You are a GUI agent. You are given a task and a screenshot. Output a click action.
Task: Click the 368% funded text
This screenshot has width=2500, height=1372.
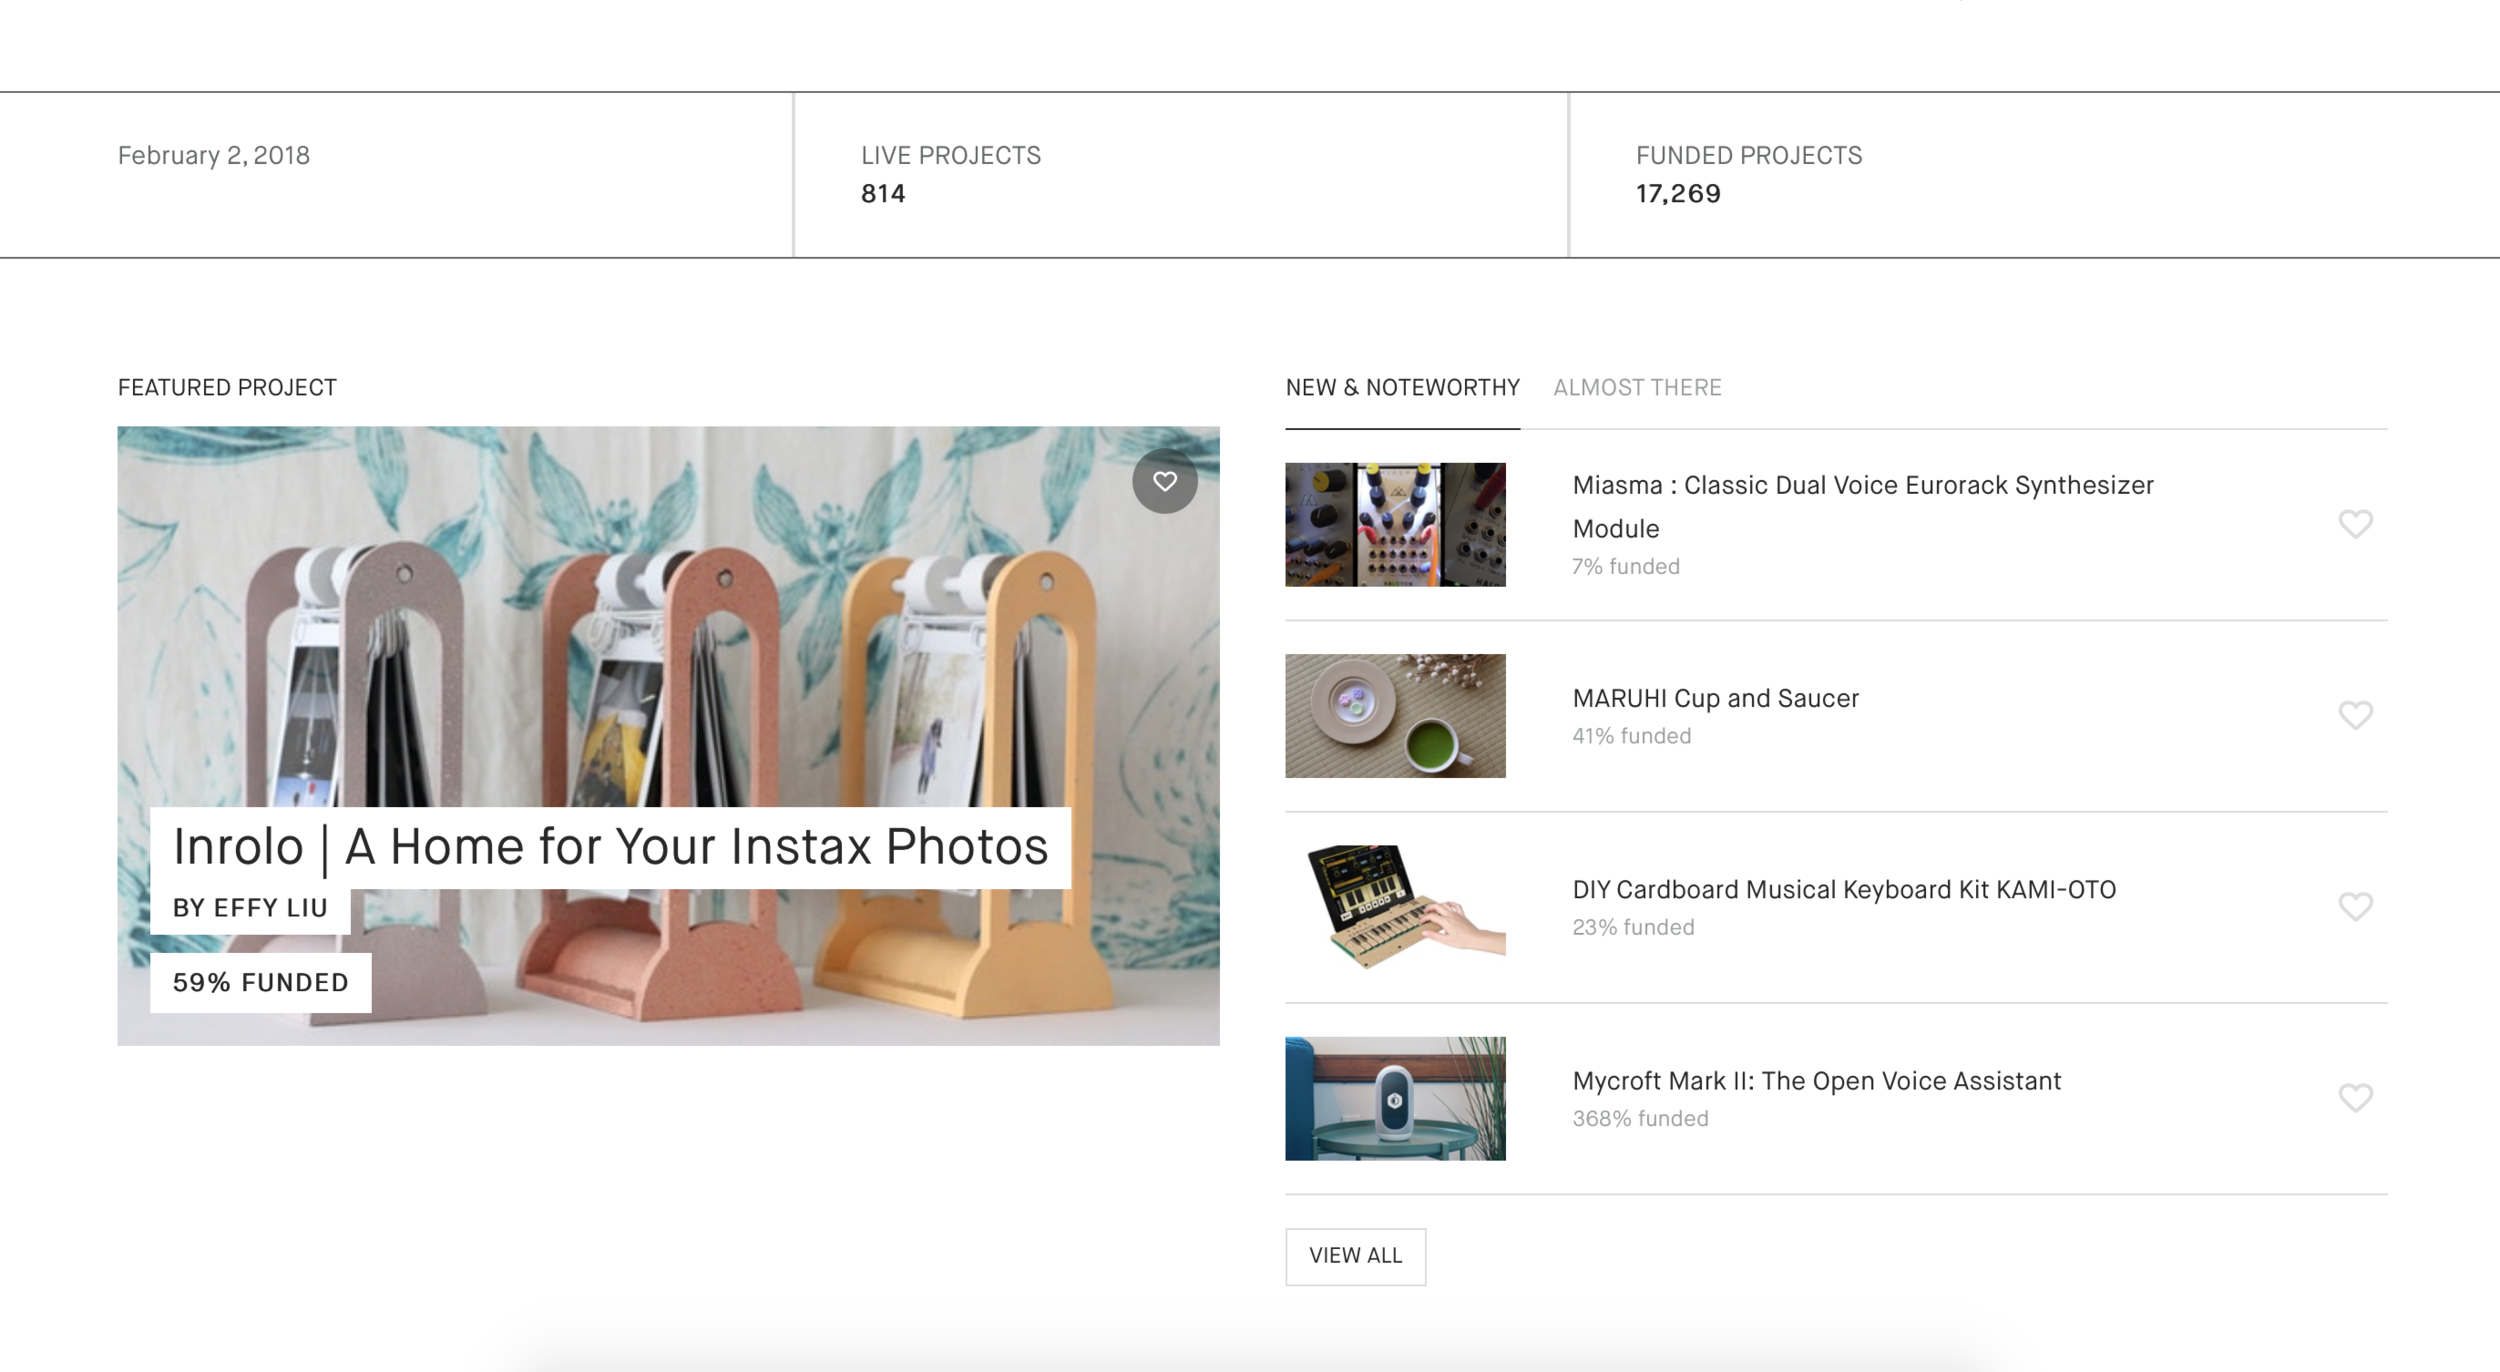pos(1640,1118)
